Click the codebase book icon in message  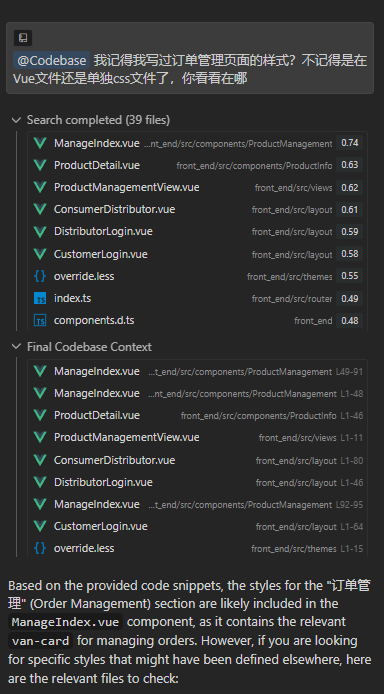pyautogui.click(x=23, y=38)
